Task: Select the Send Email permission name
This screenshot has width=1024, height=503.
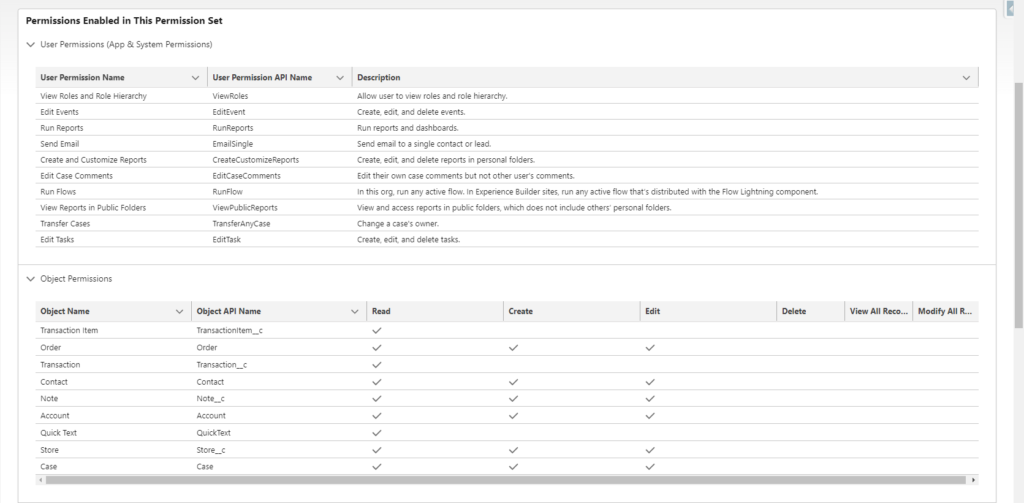Action: click(x=59, y=144)
